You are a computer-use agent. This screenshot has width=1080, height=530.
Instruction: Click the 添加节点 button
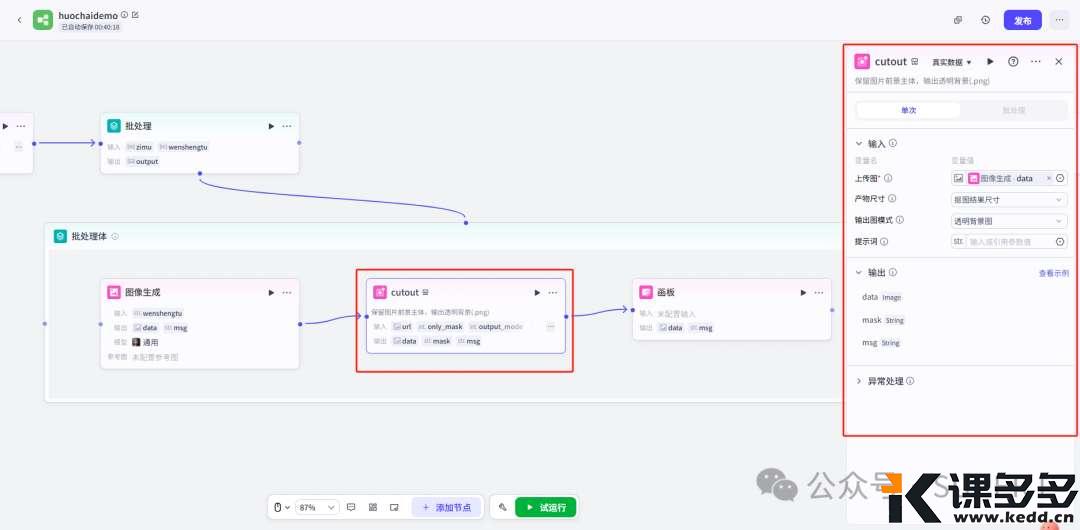click(x=448, y=507)
